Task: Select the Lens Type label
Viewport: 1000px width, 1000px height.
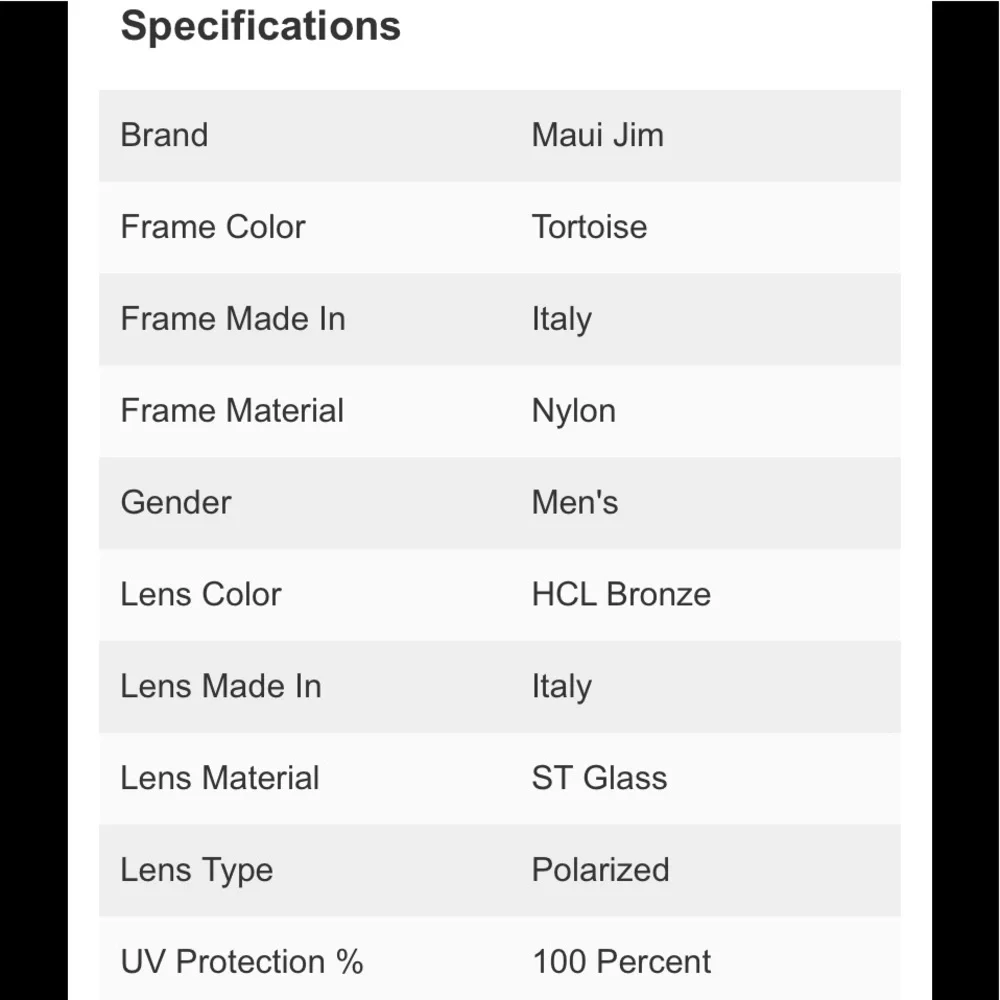Action: tap(197, 871)
